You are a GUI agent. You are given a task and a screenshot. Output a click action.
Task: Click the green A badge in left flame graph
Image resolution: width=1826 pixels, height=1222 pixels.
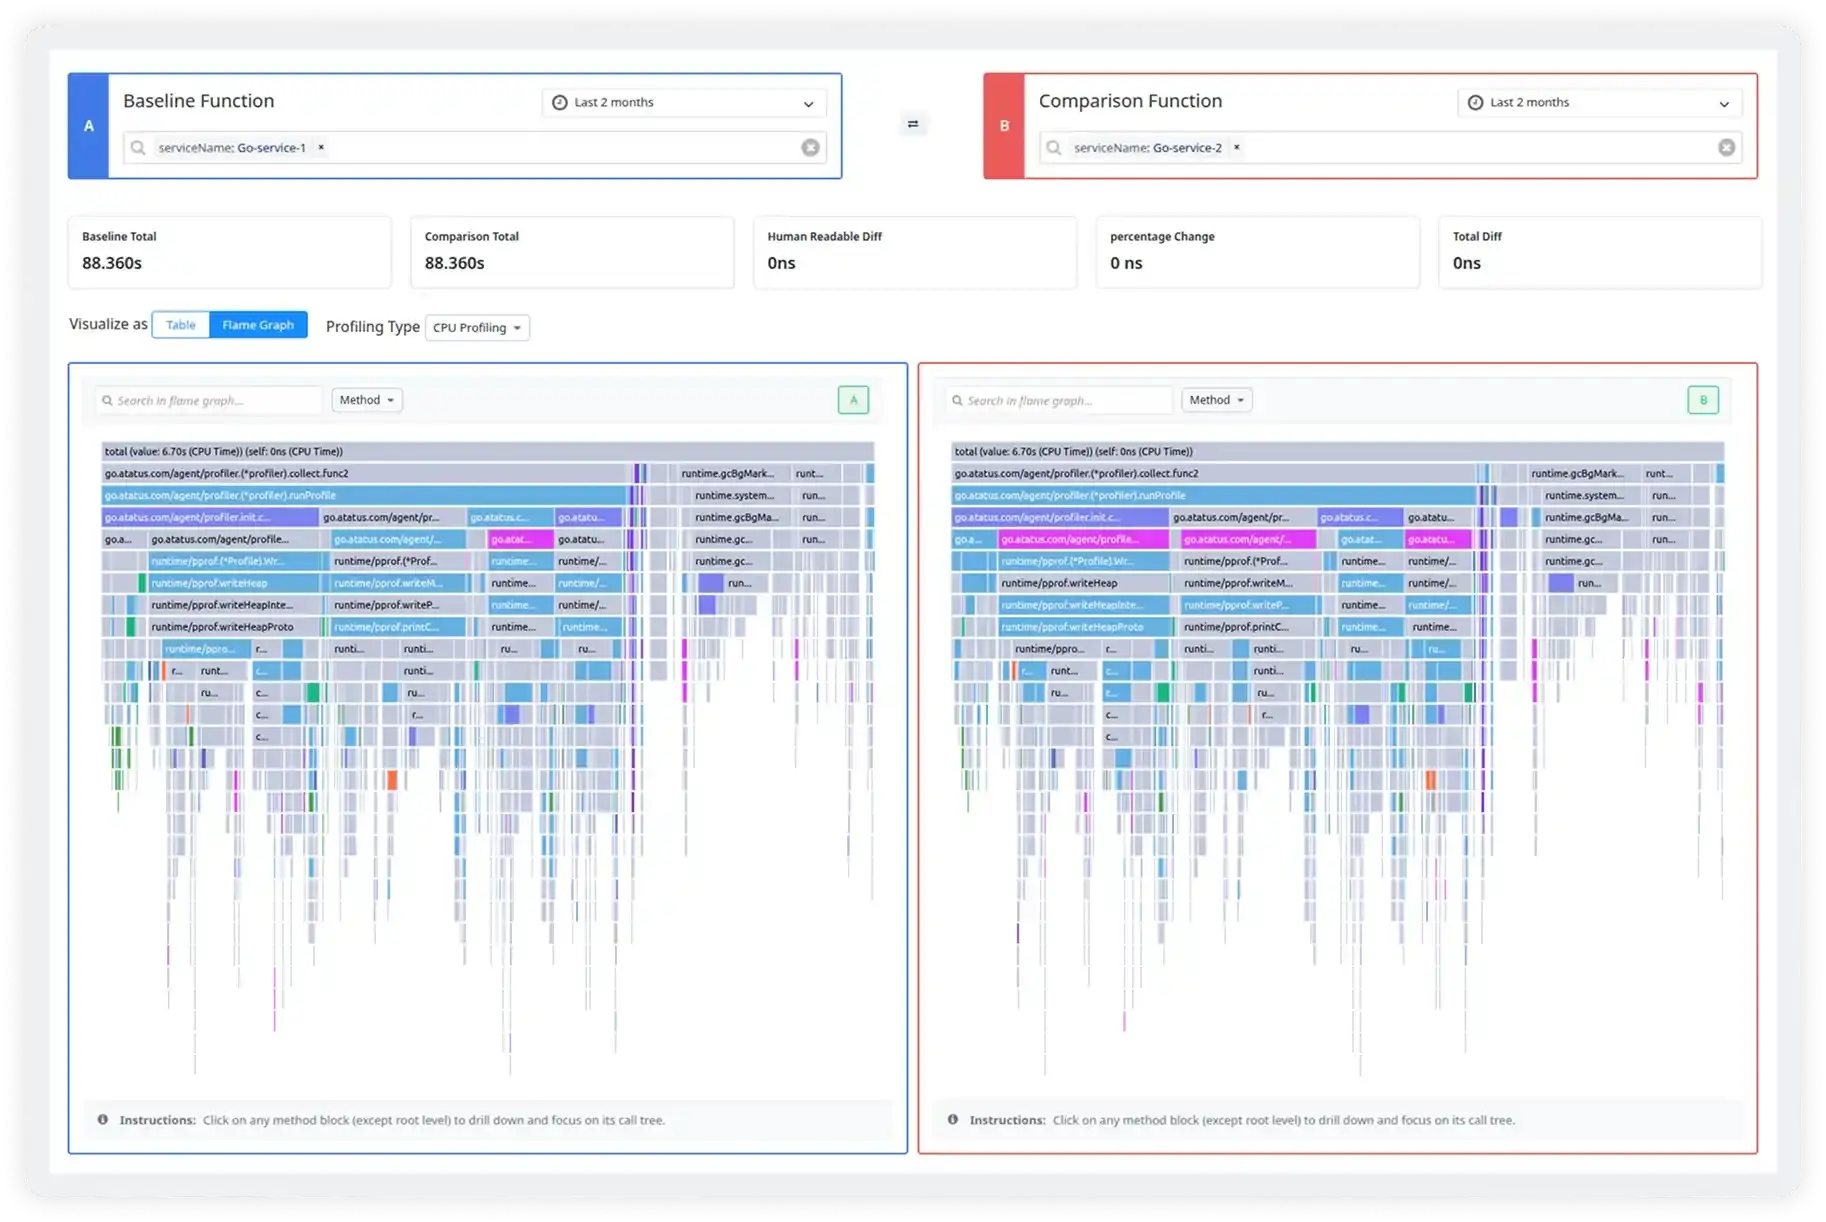[853, 400]
